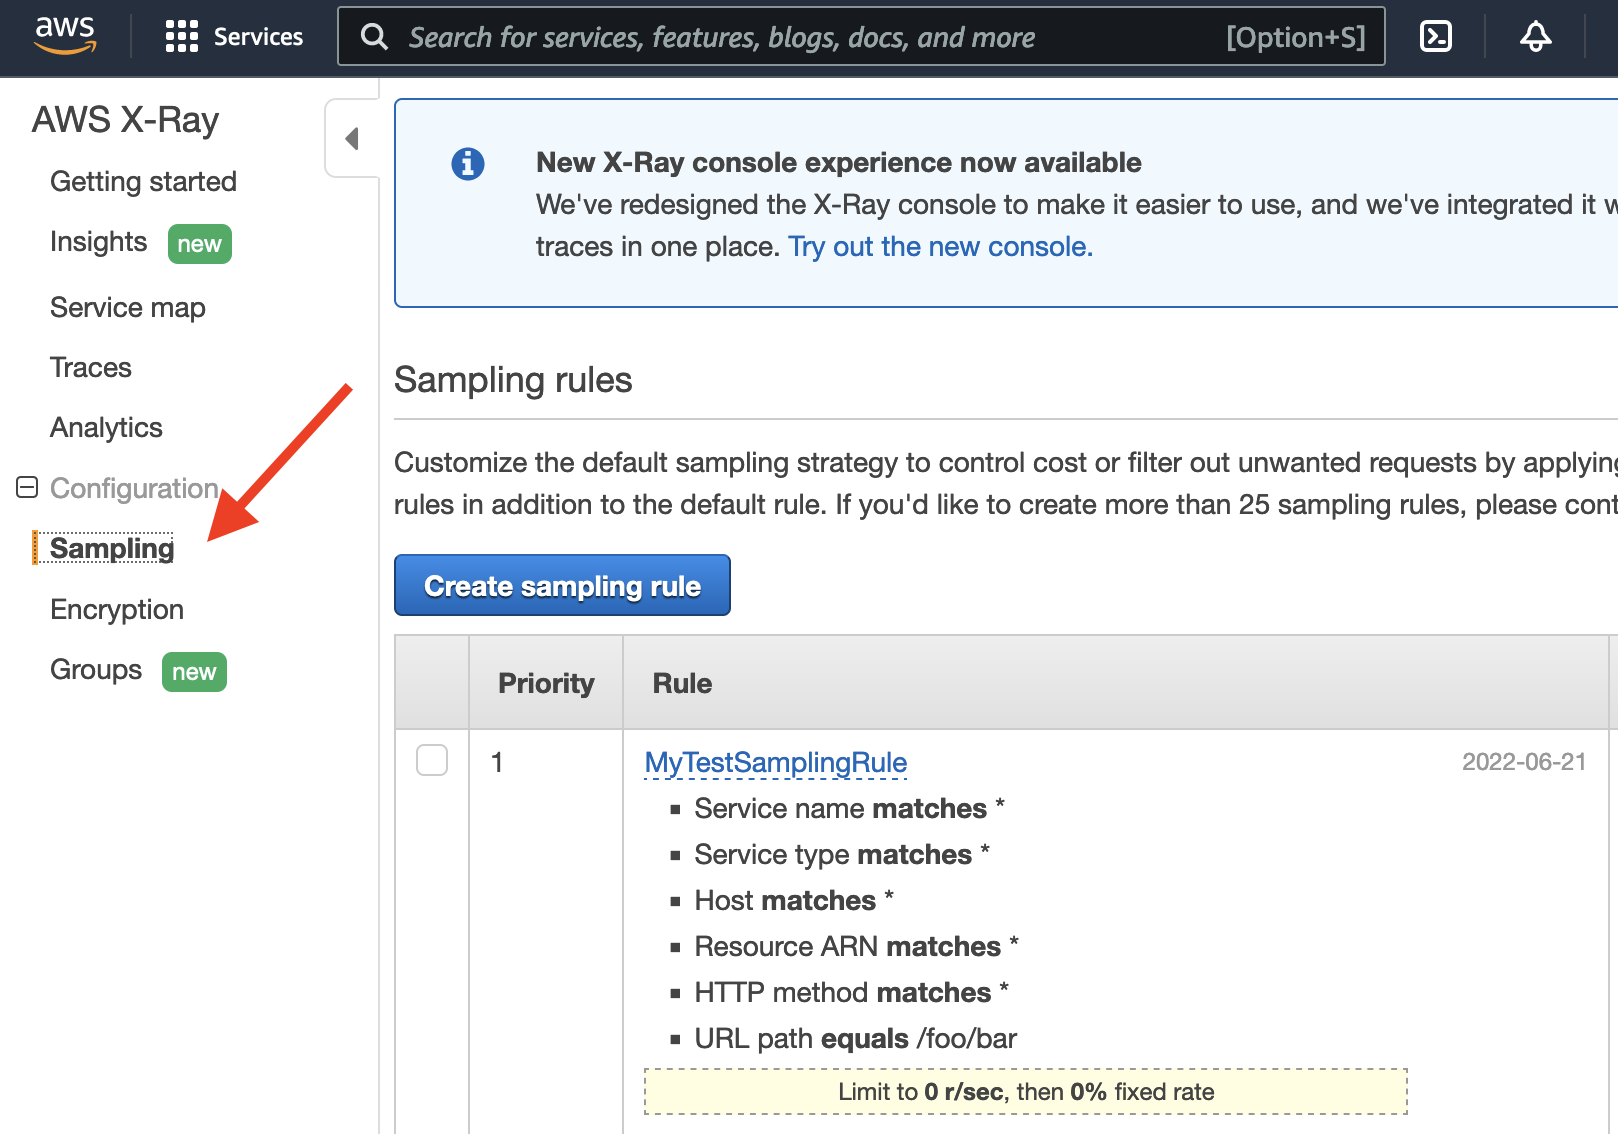Sort by Priority column header
Image resolution: width=1618 pixels, height=1134 pixels.
546,683
